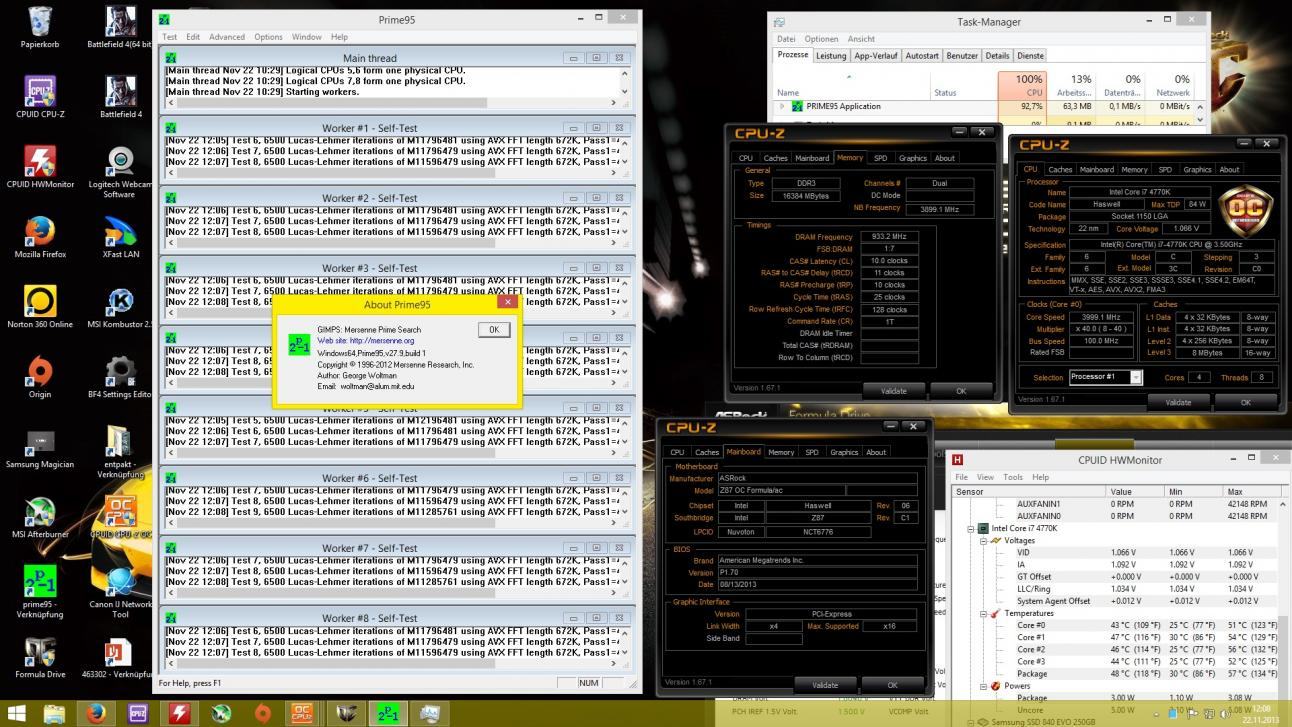Launch the Mozilla Firefox desktop shortcut
This screenshot has width=1292, height=727.
tap(40, 237)
